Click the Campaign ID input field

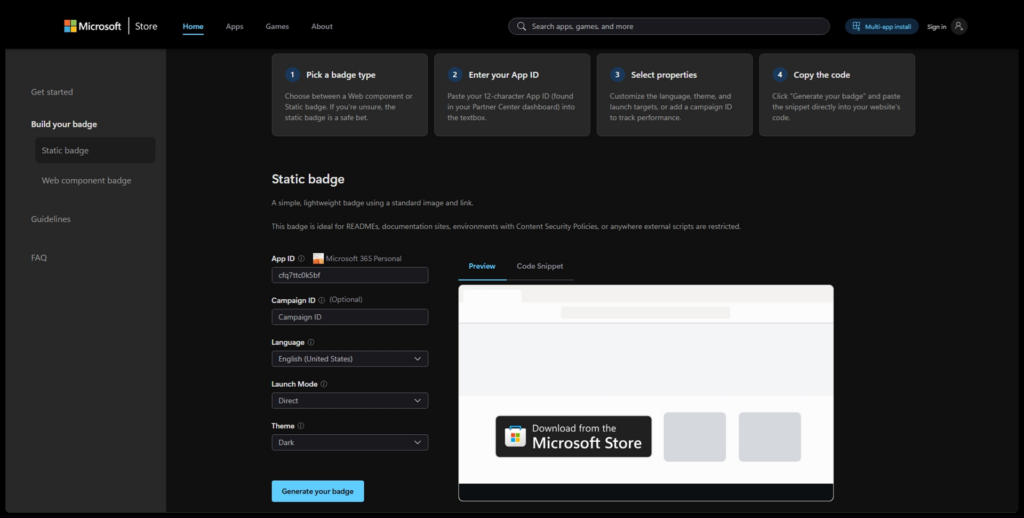[349, 317]
